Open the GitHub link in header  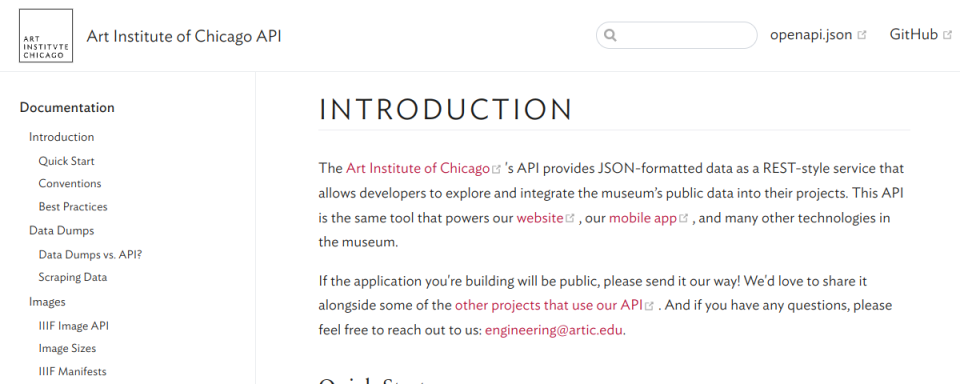(x=913, y=35)
